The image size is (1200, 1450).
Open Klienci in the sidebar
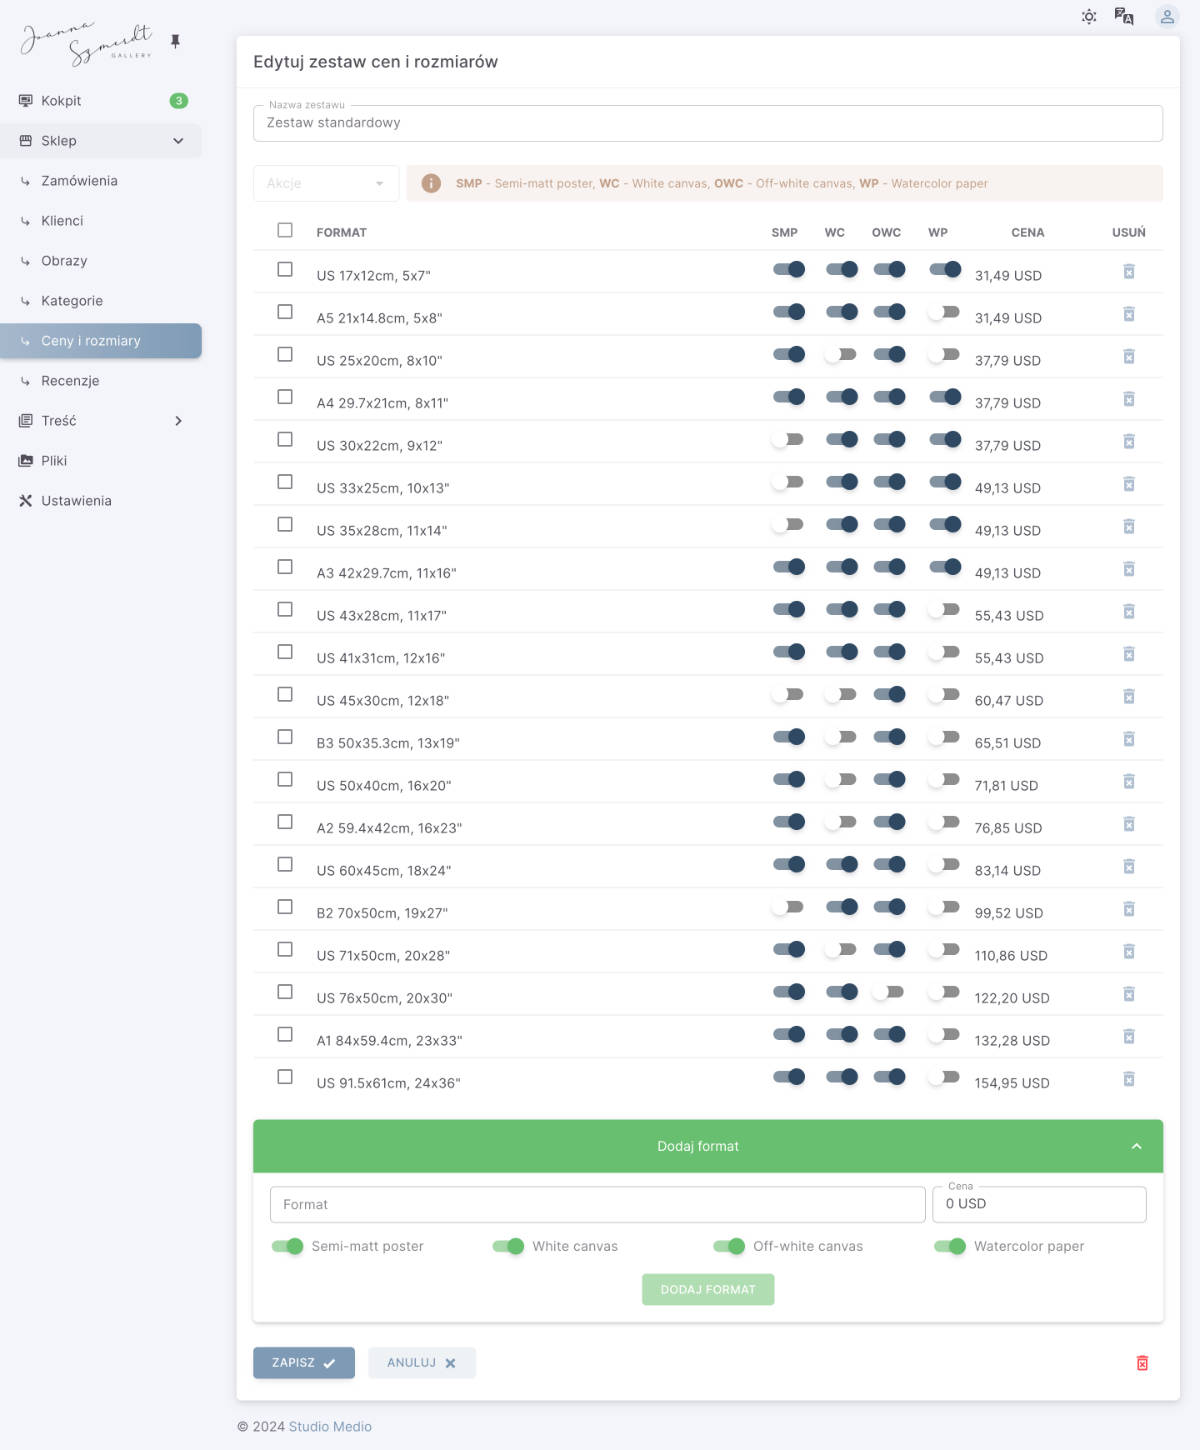click(x=100, y=221)
